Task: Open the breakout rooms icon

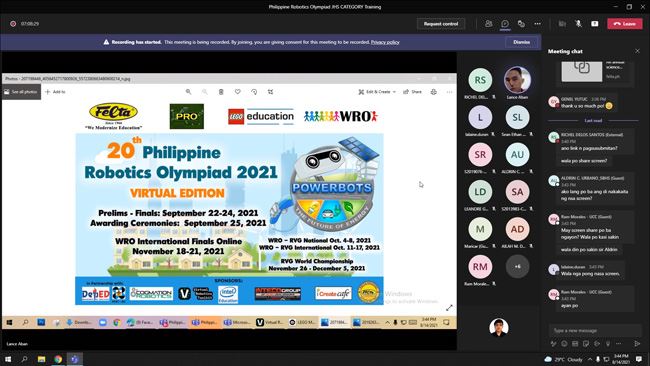Action: [x=521, y=24]
